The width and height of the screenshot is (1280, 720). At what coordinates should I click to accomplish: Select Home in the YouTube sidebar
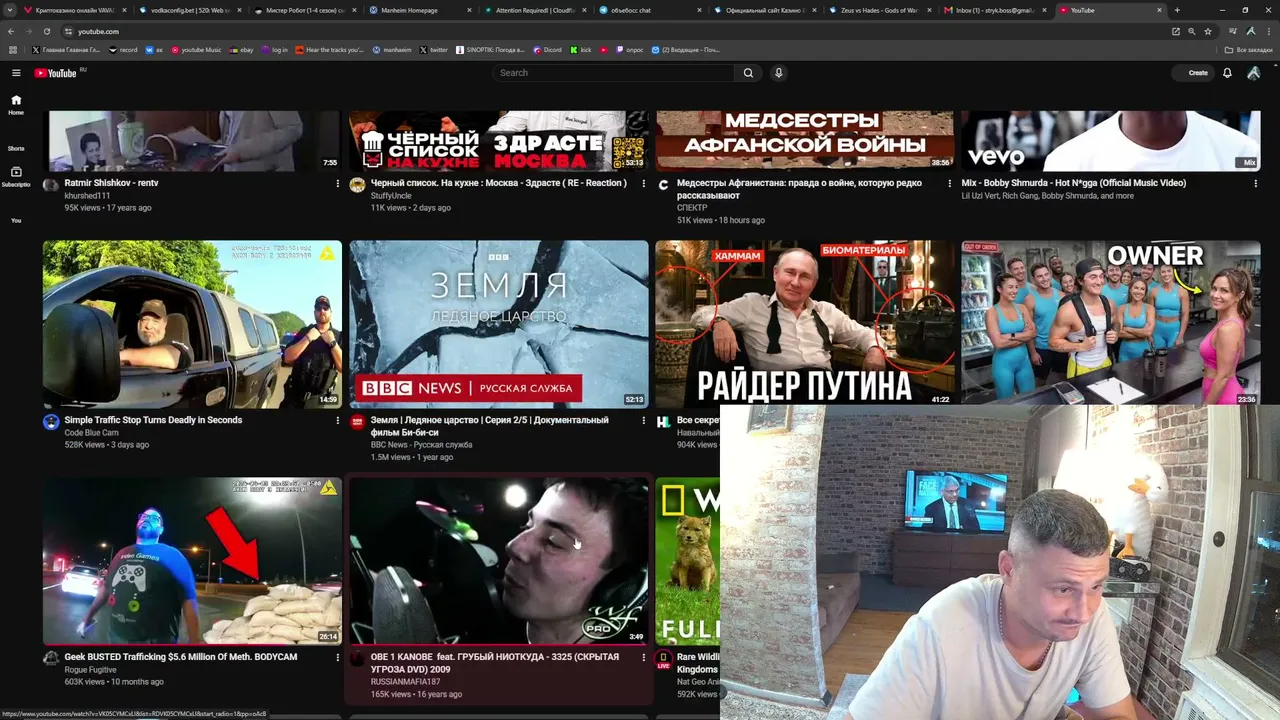pos(16,105)
